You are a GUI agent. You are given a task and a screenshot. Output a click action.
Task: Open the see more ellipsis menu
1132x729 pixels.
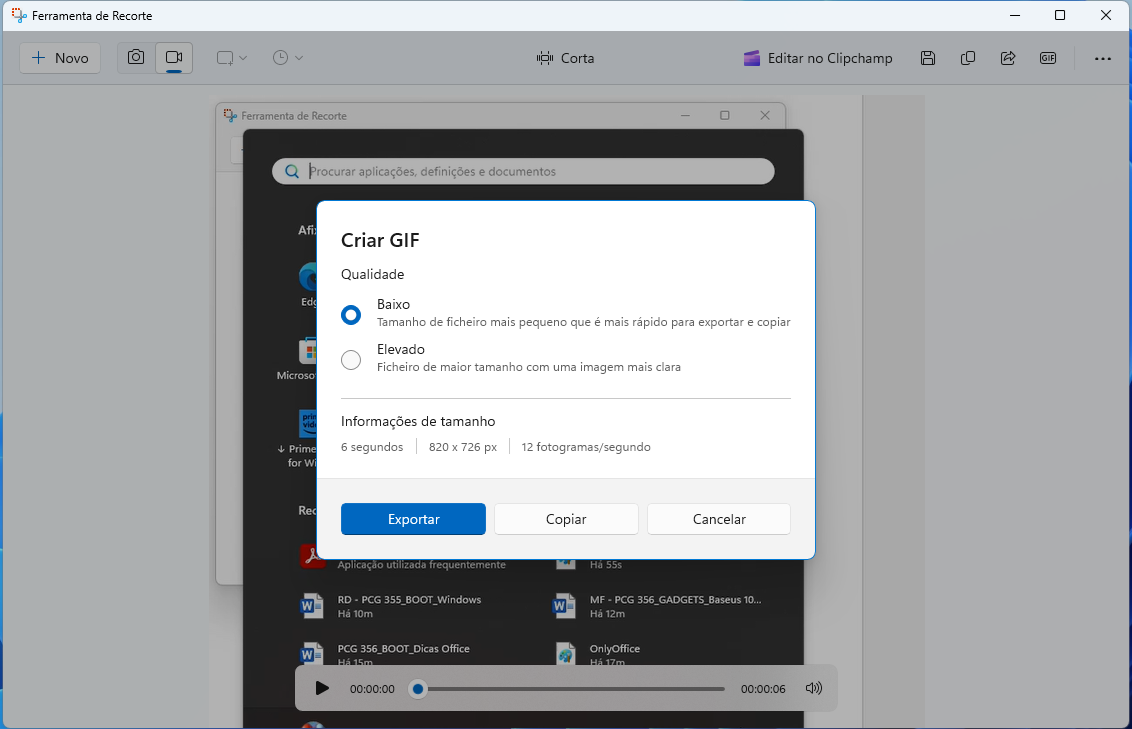[x=1103, y=57]
